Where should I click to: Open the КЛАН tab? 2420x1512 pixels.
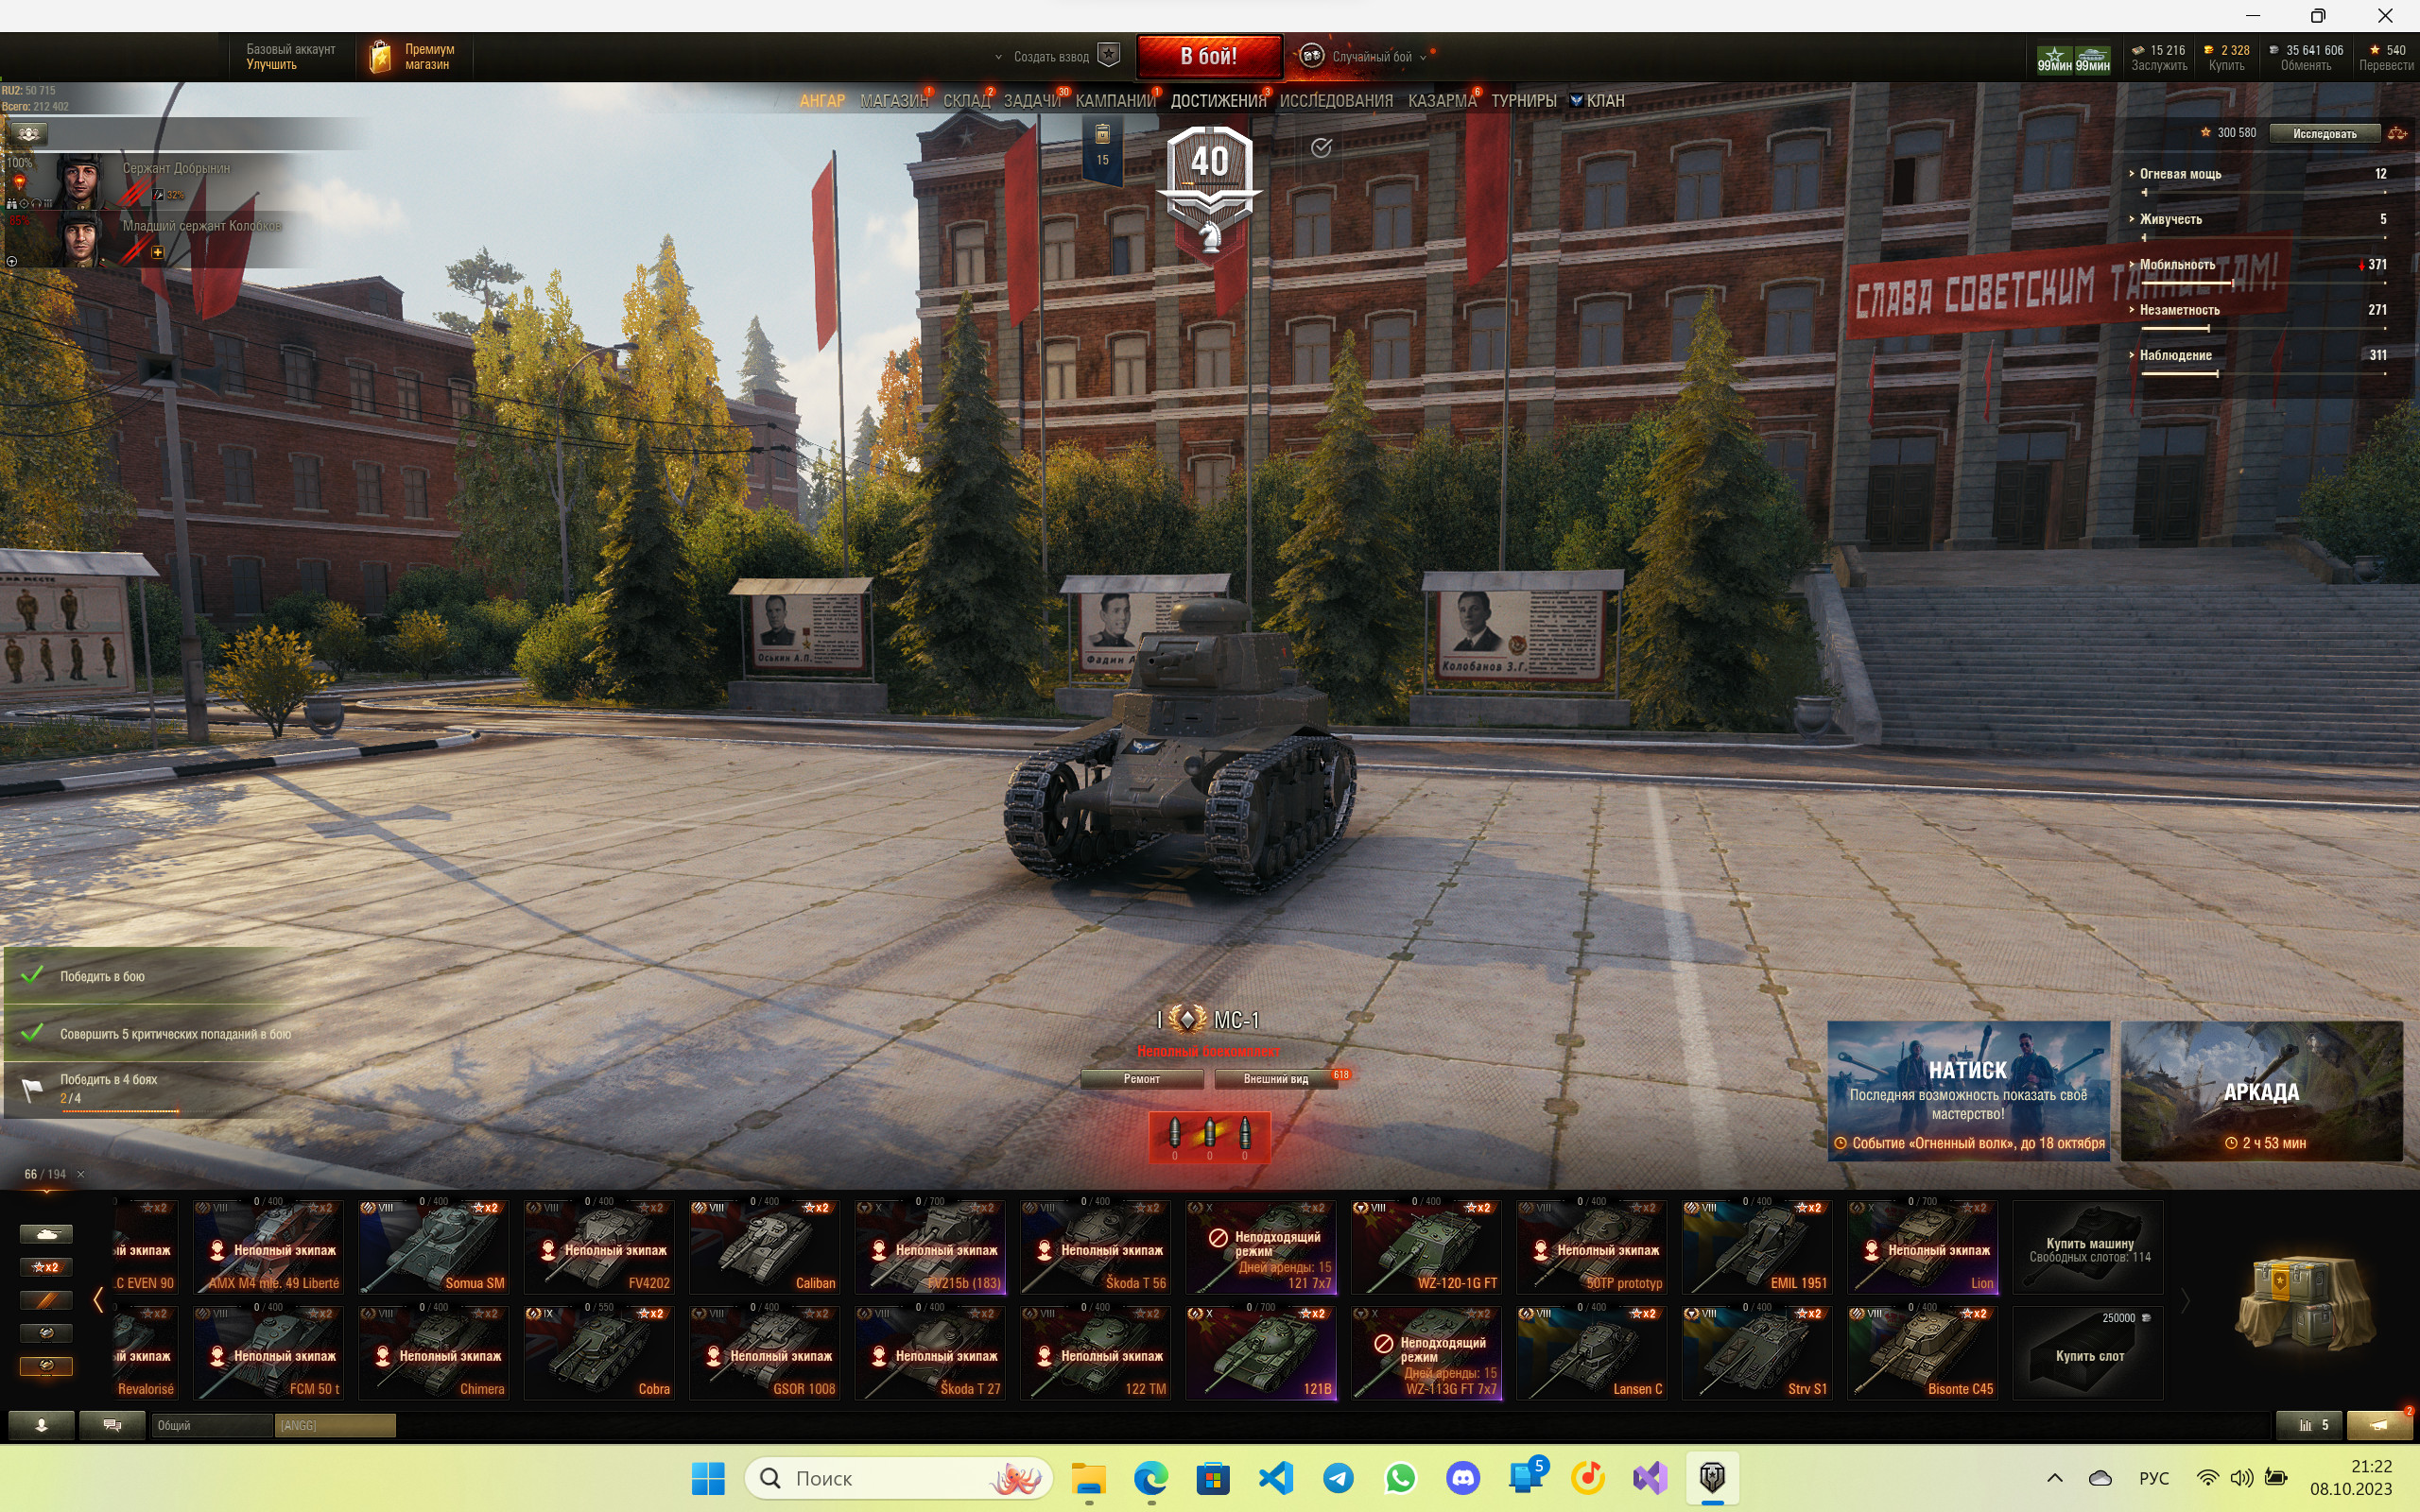pyautogui.click(x=1597, y=101)
